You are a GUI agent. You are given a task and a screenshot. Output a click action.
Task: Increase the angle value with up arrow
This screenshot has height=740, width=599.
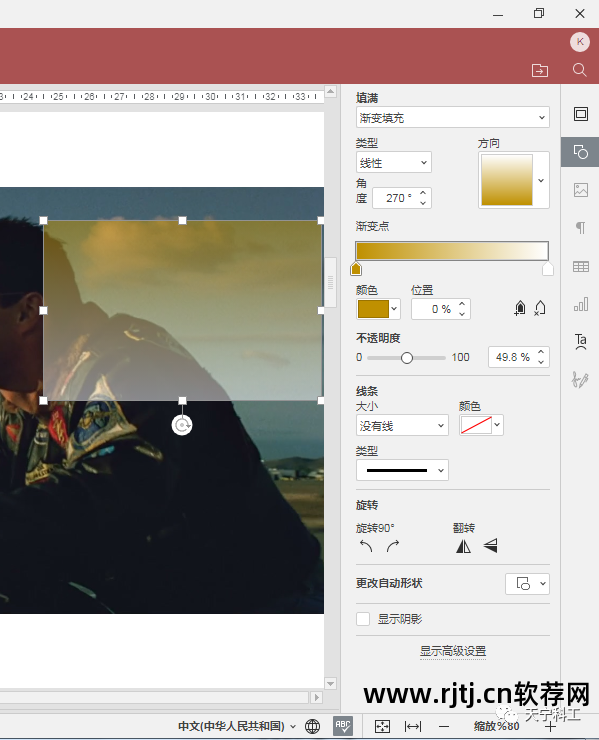coord(423,193)
